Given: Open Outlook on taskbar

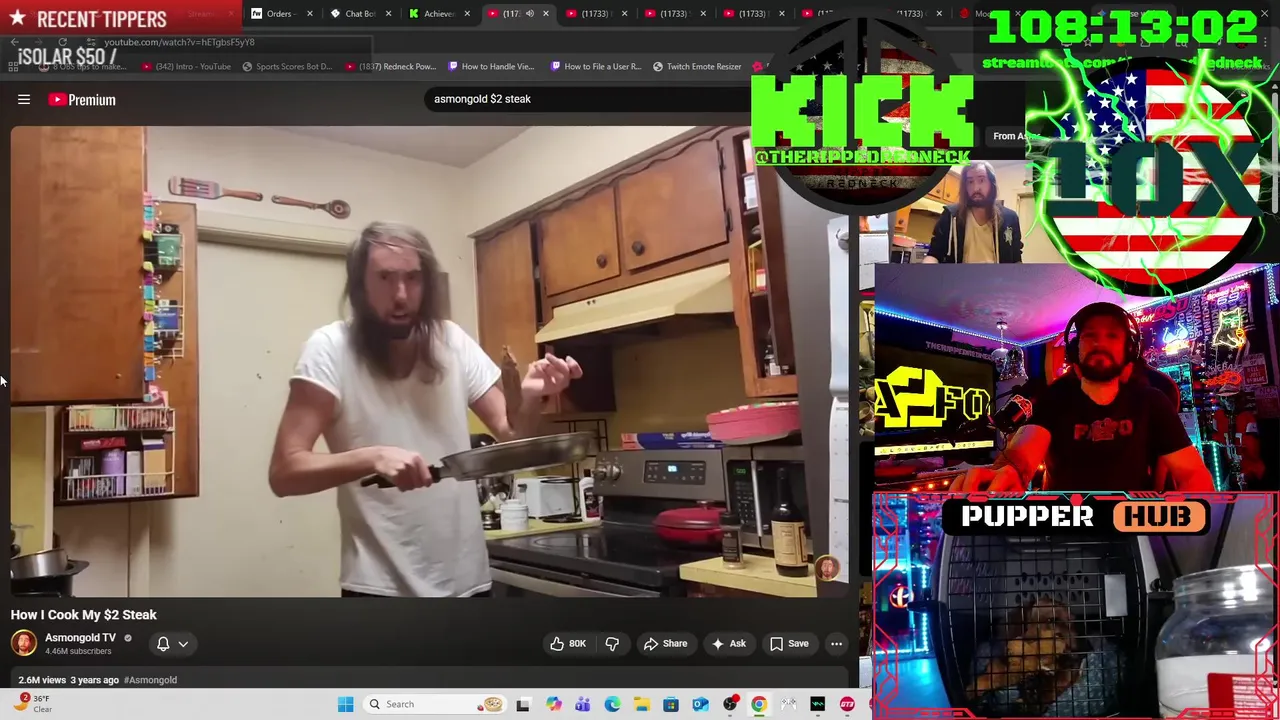Looking at the screenshot, I should point(700,704).
